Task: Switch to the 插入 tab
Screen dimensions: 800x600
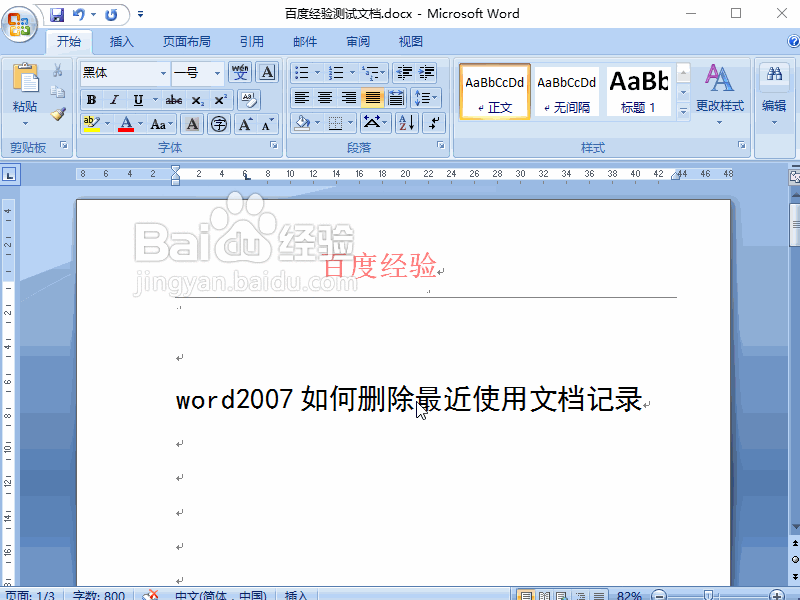Action: 121,41
